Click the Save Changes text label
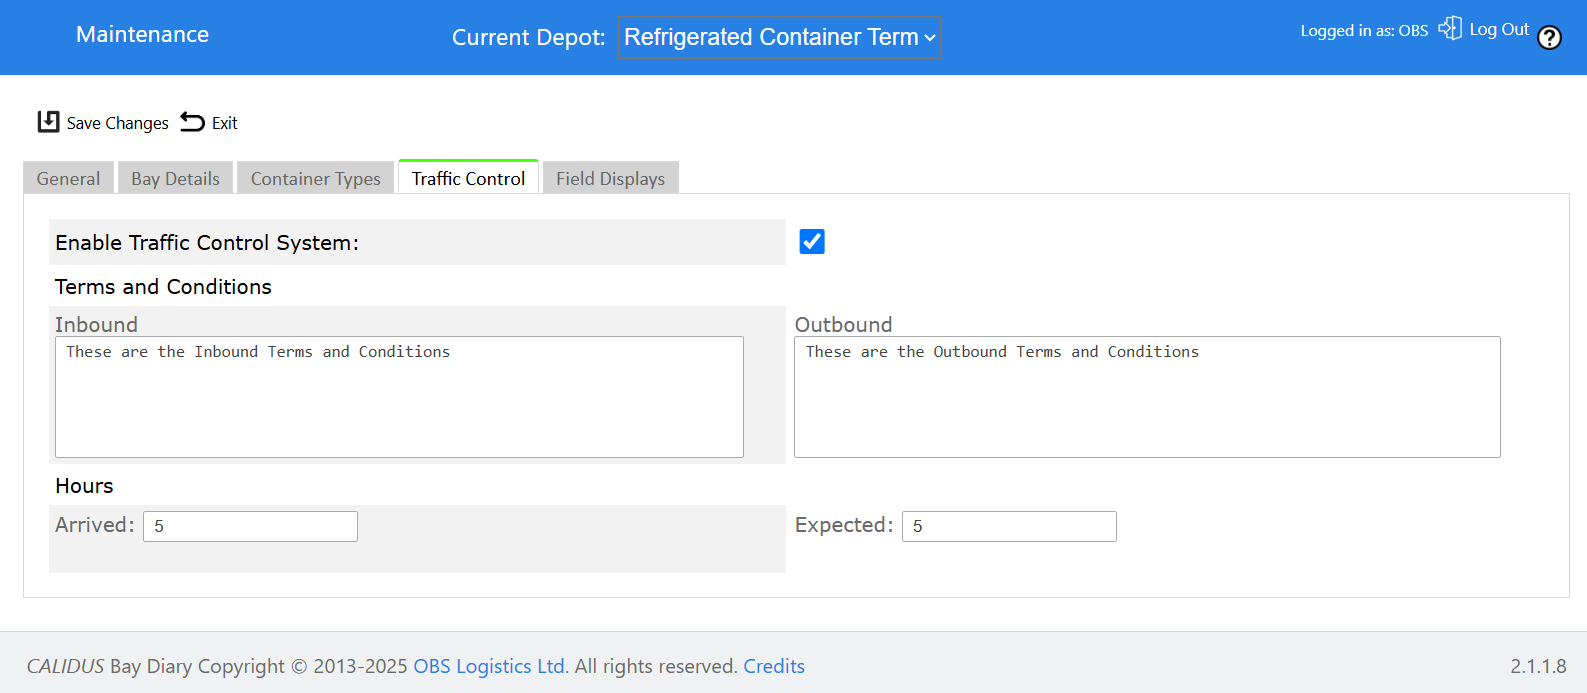This screenshot has height=693, width=1587. [118, 123]
